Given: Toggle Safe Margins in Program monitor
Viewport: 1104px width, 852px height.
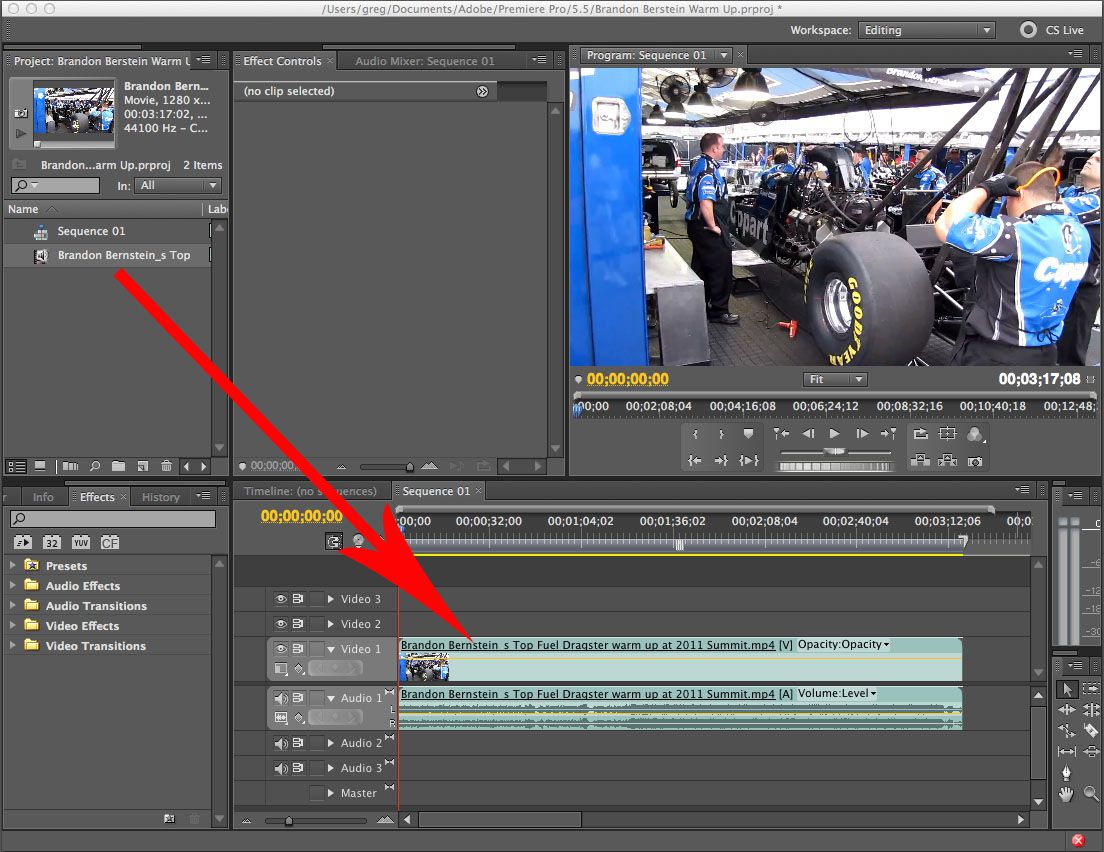Looking at the screenshot, I should coord(948,434).
